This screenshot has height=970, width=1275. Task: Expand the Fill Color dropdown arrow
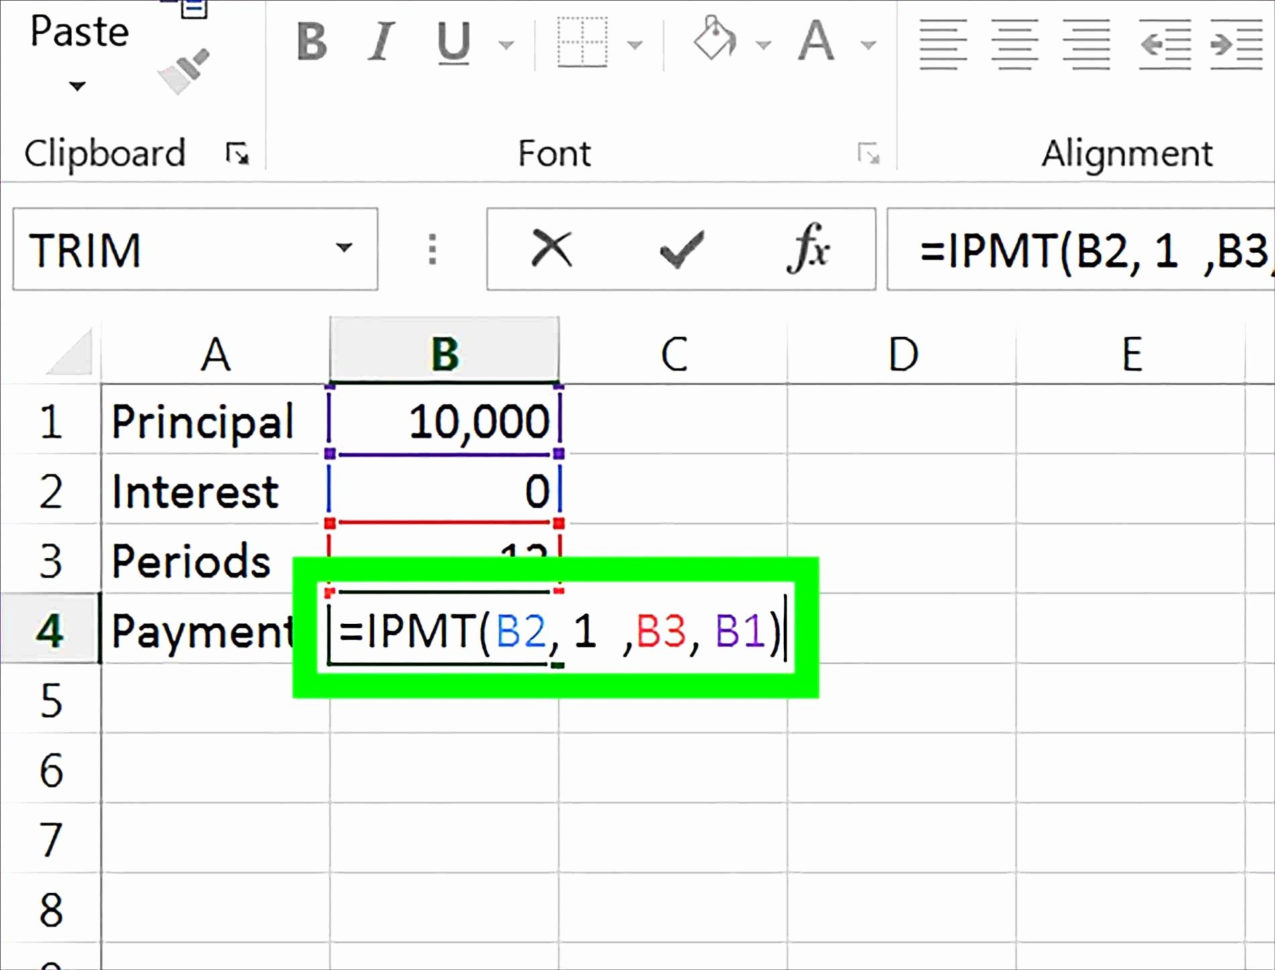764,46
